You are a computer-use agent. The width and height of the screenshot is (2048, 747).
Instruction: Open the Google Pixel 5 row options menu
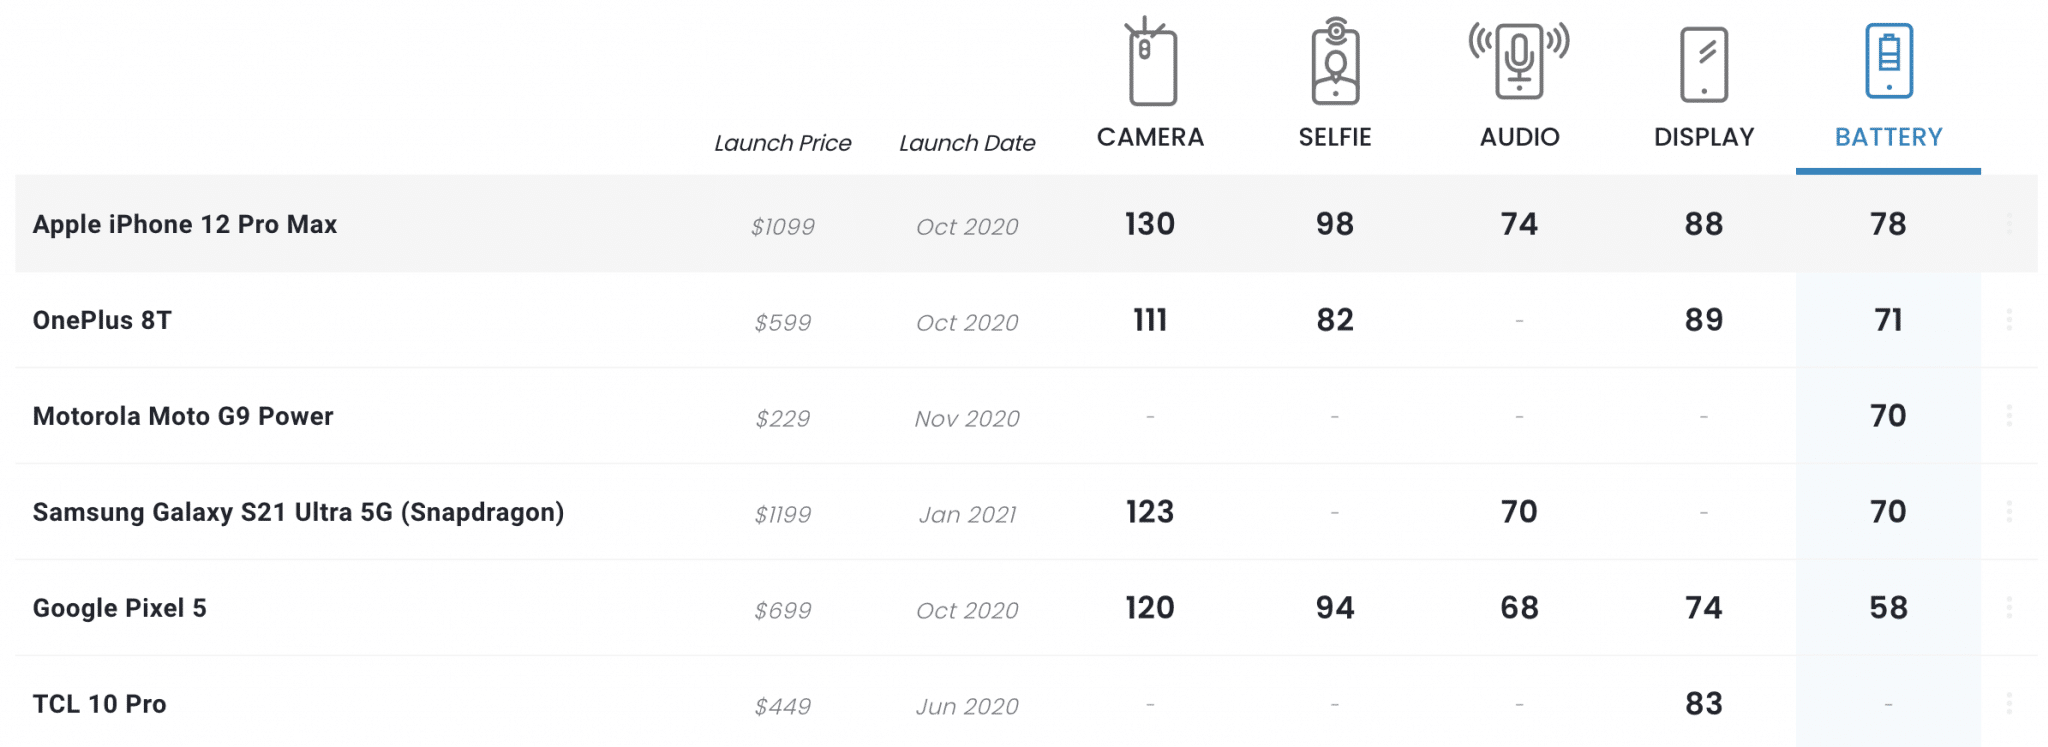pos(2009,608)
